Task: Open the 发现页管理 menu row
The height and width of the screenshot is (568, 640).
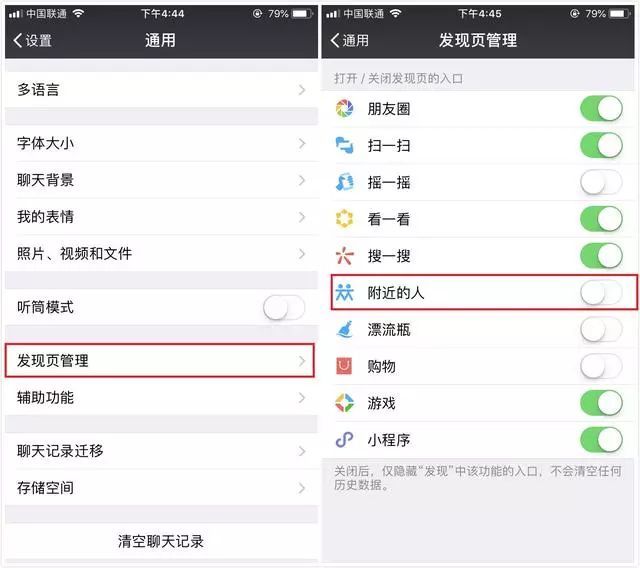Action: (x=160, y=360)
